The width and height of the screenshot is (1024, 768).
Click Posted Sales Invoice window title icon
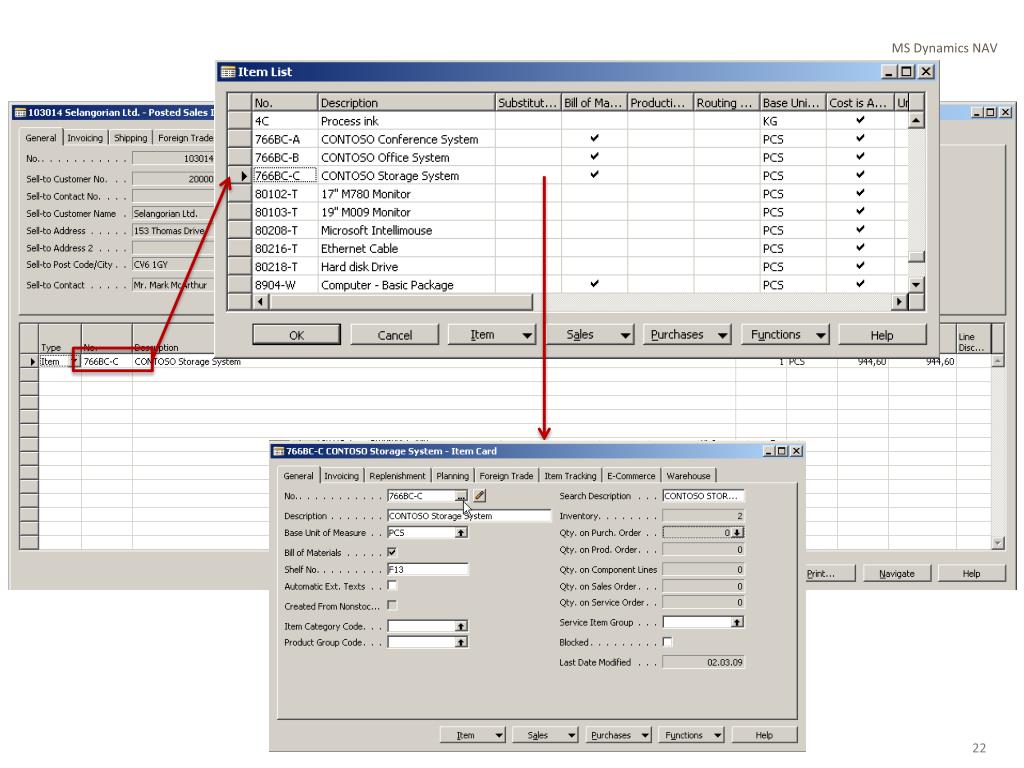20,112
